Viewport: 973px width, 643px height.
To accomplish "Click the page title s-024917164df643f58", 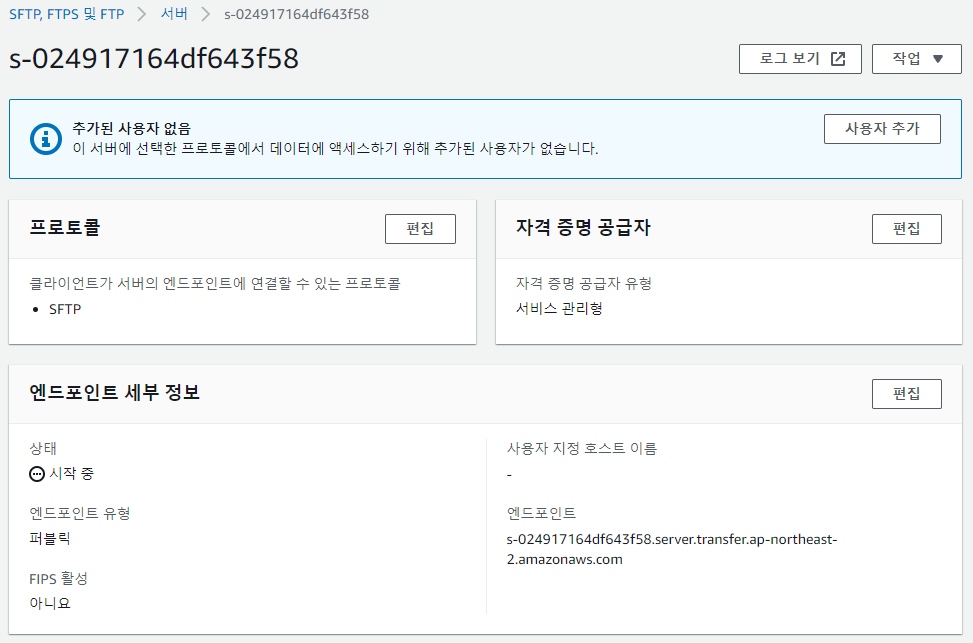I will [x=154, y=59].
